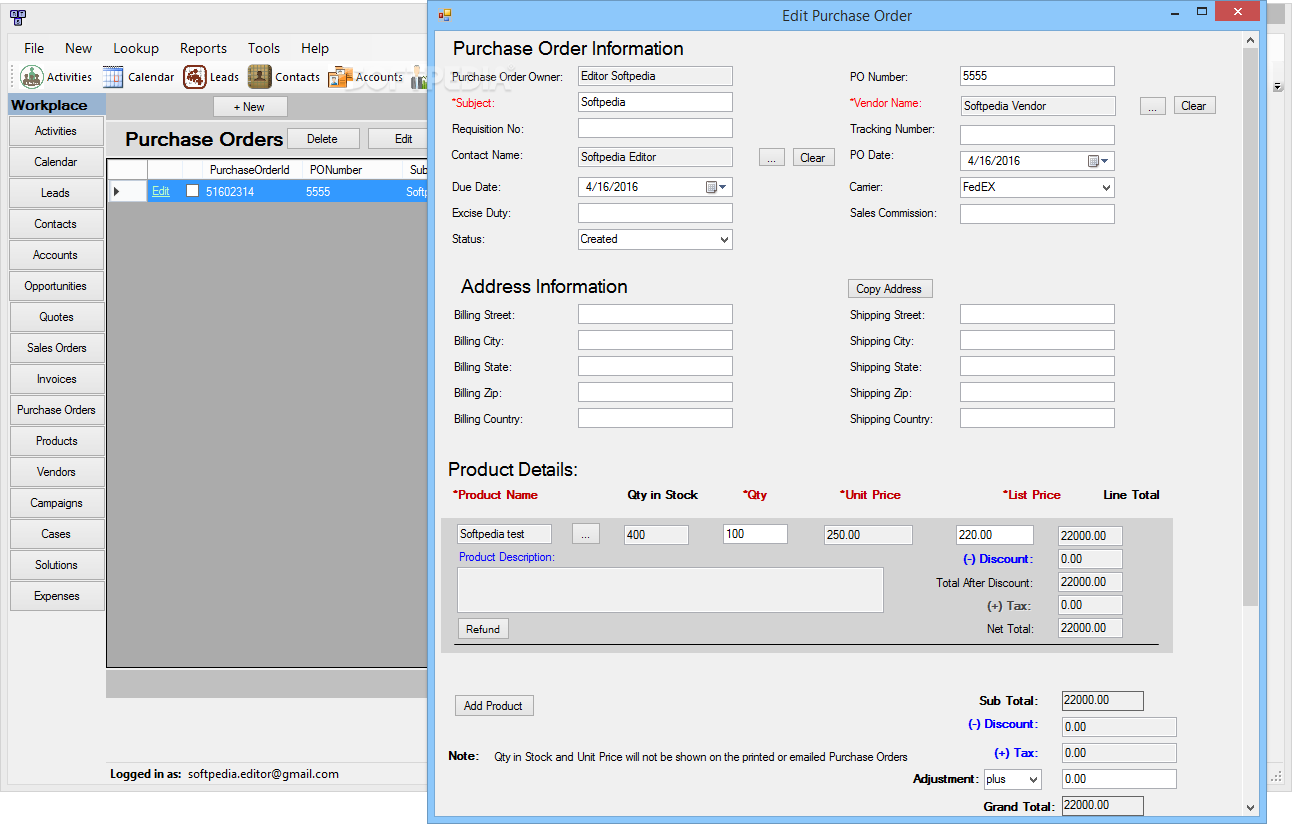Click the PO Number field
Image resolution: width=1292 pixels, height=824 pixels.
[1037, 76]
